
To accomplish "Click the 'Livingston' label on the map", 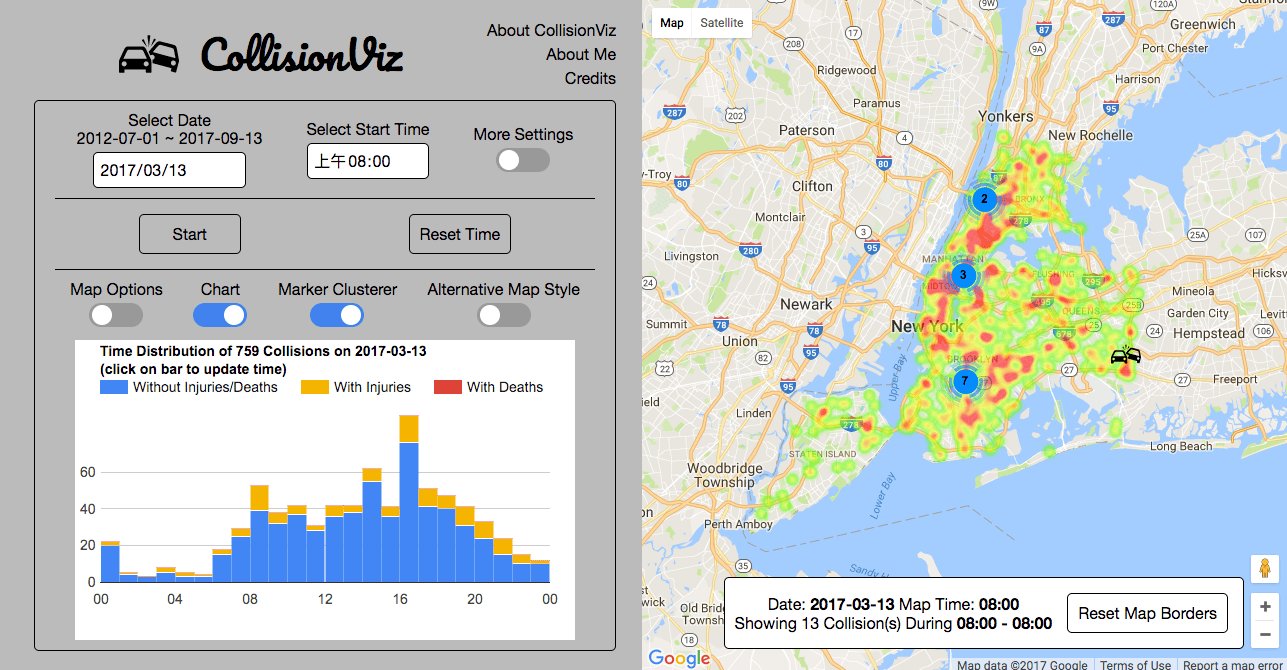I will [691, 257].
